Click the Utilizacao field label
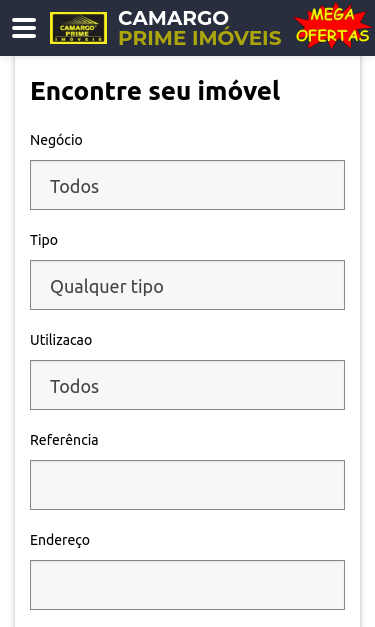This screenshot has height=627, width=375. [x=61, y=340]
